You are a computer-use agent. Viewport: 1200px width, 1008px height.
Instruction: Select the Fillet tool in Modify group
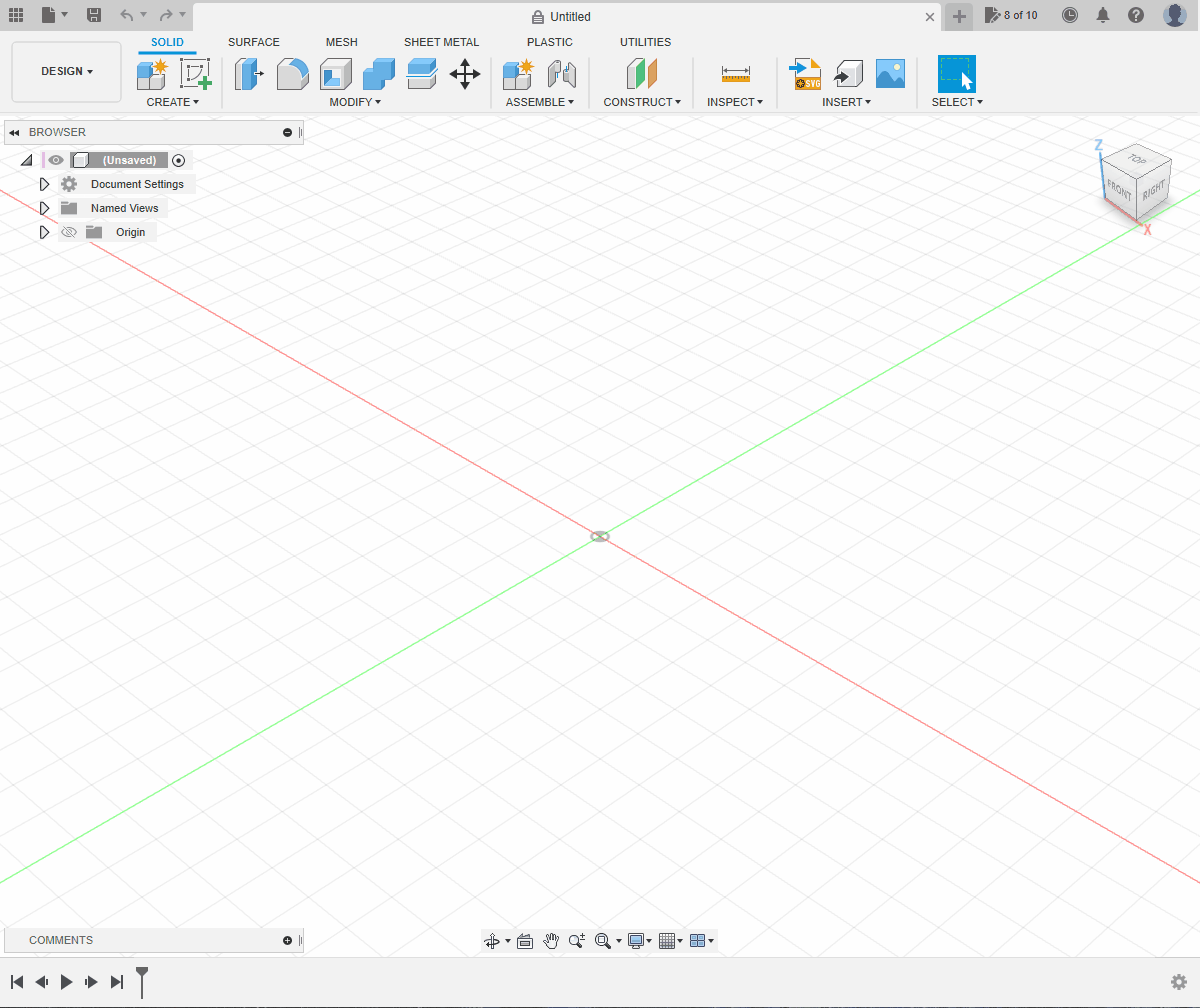pyautogui.click(x=292, y=74)
